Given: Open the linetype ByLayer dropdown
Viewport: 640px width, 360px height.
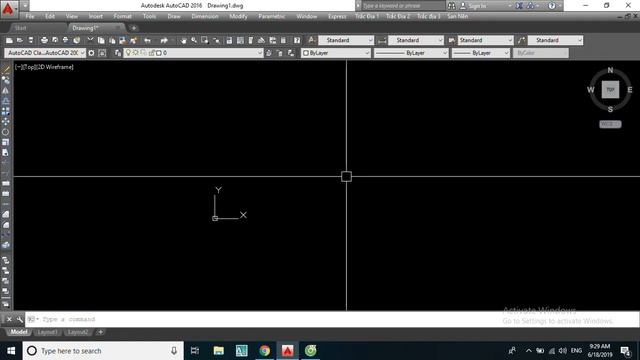Looking at the screenshot, I should (411, 53).
